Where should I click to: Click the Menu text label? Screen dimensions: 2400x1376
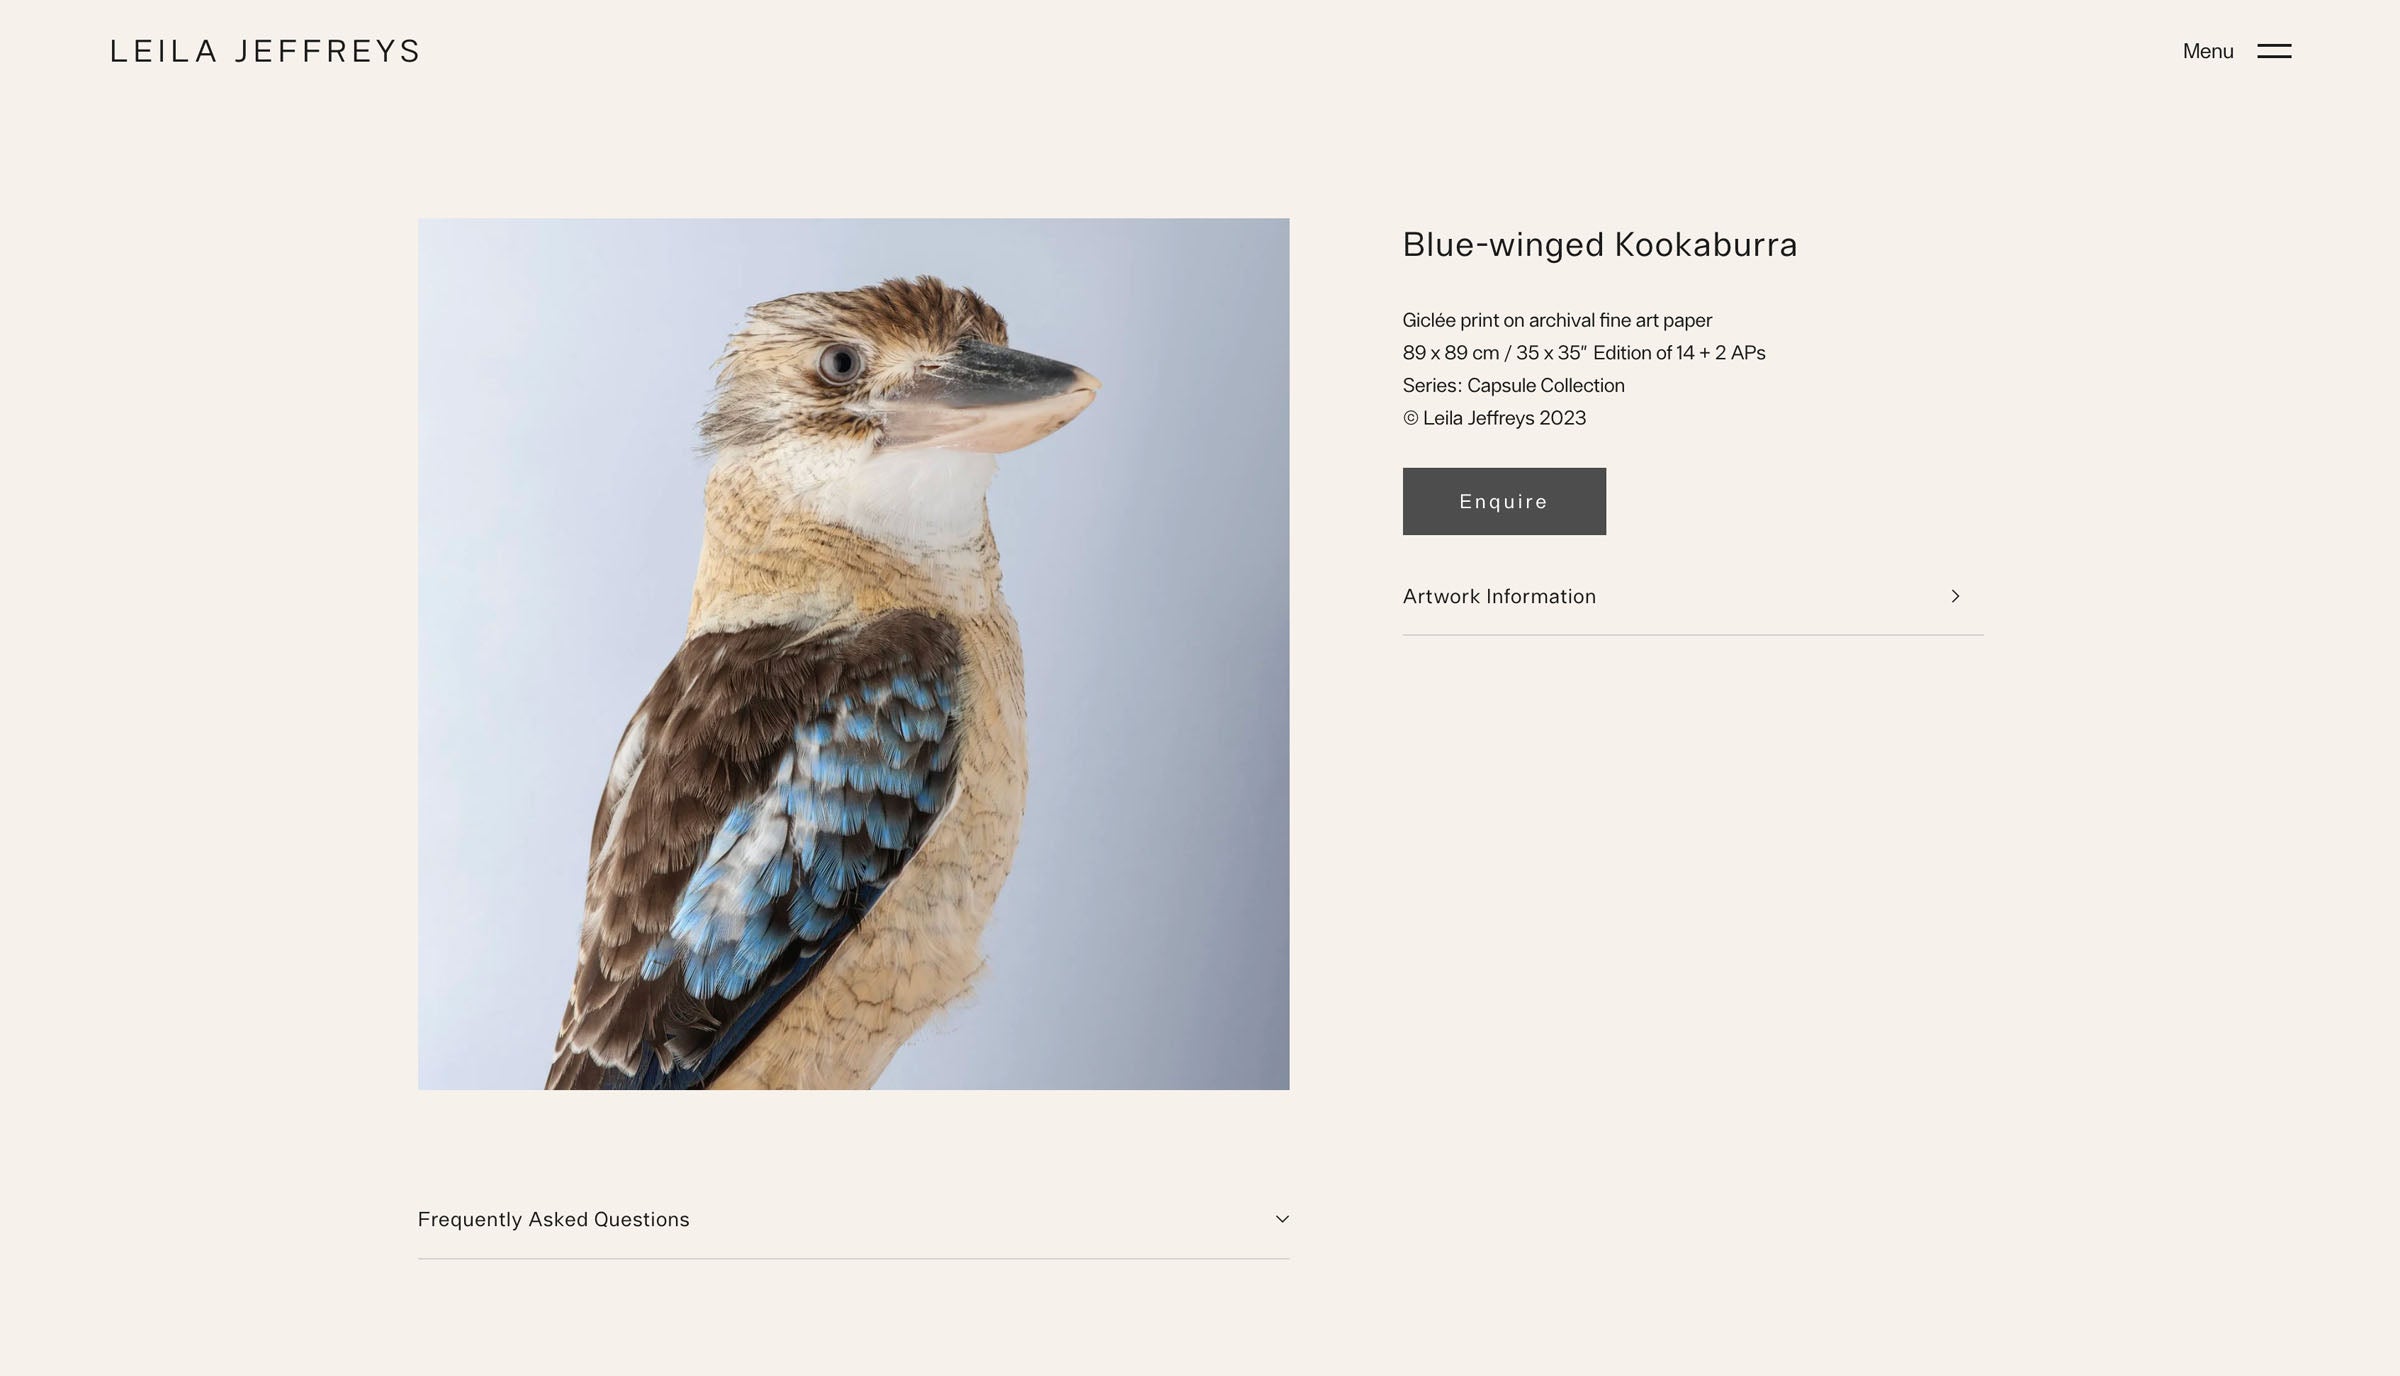[x=2208, y=51]
